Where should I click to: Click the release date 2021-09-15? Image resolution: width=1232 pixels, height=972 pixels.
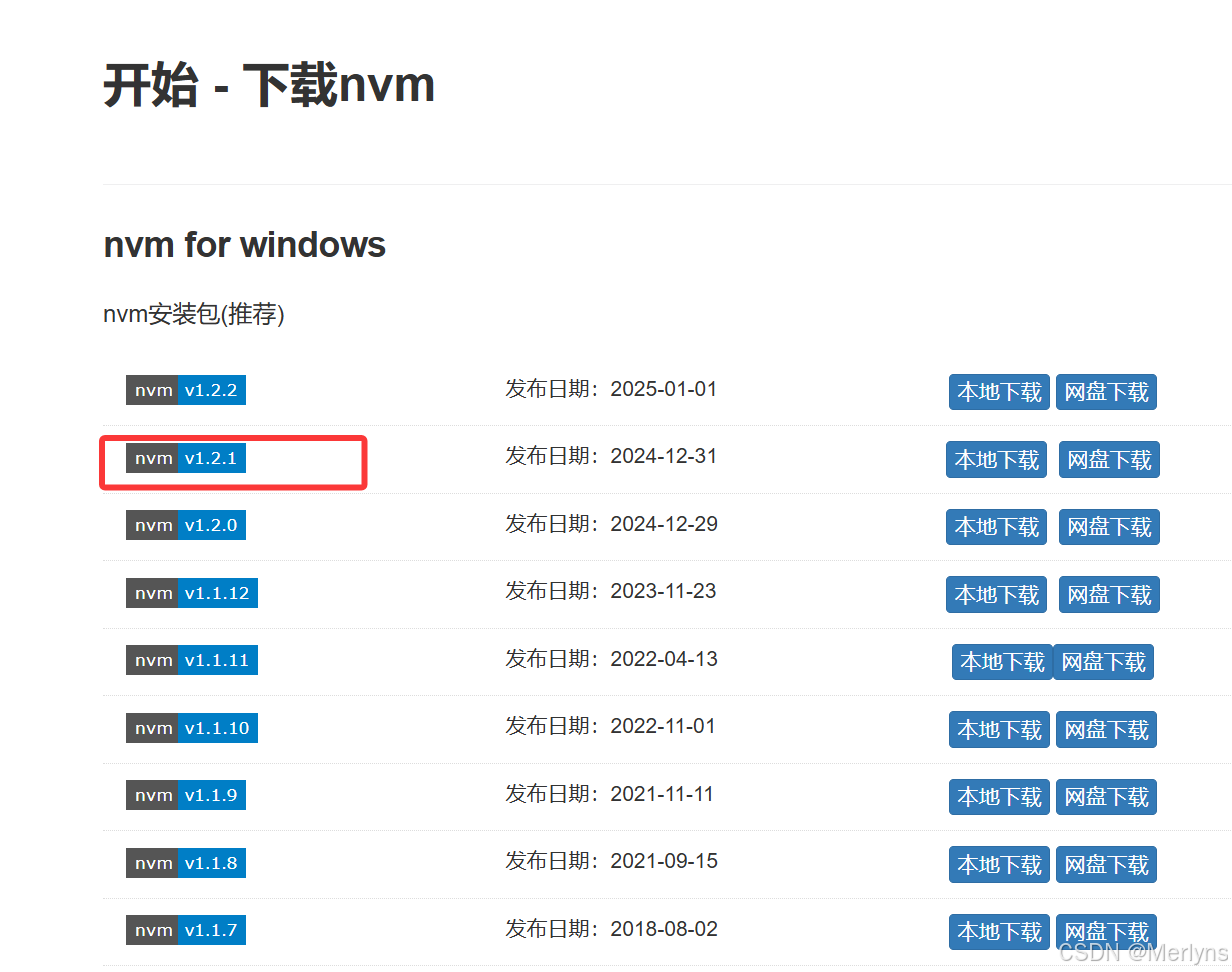tap(664, 861)
